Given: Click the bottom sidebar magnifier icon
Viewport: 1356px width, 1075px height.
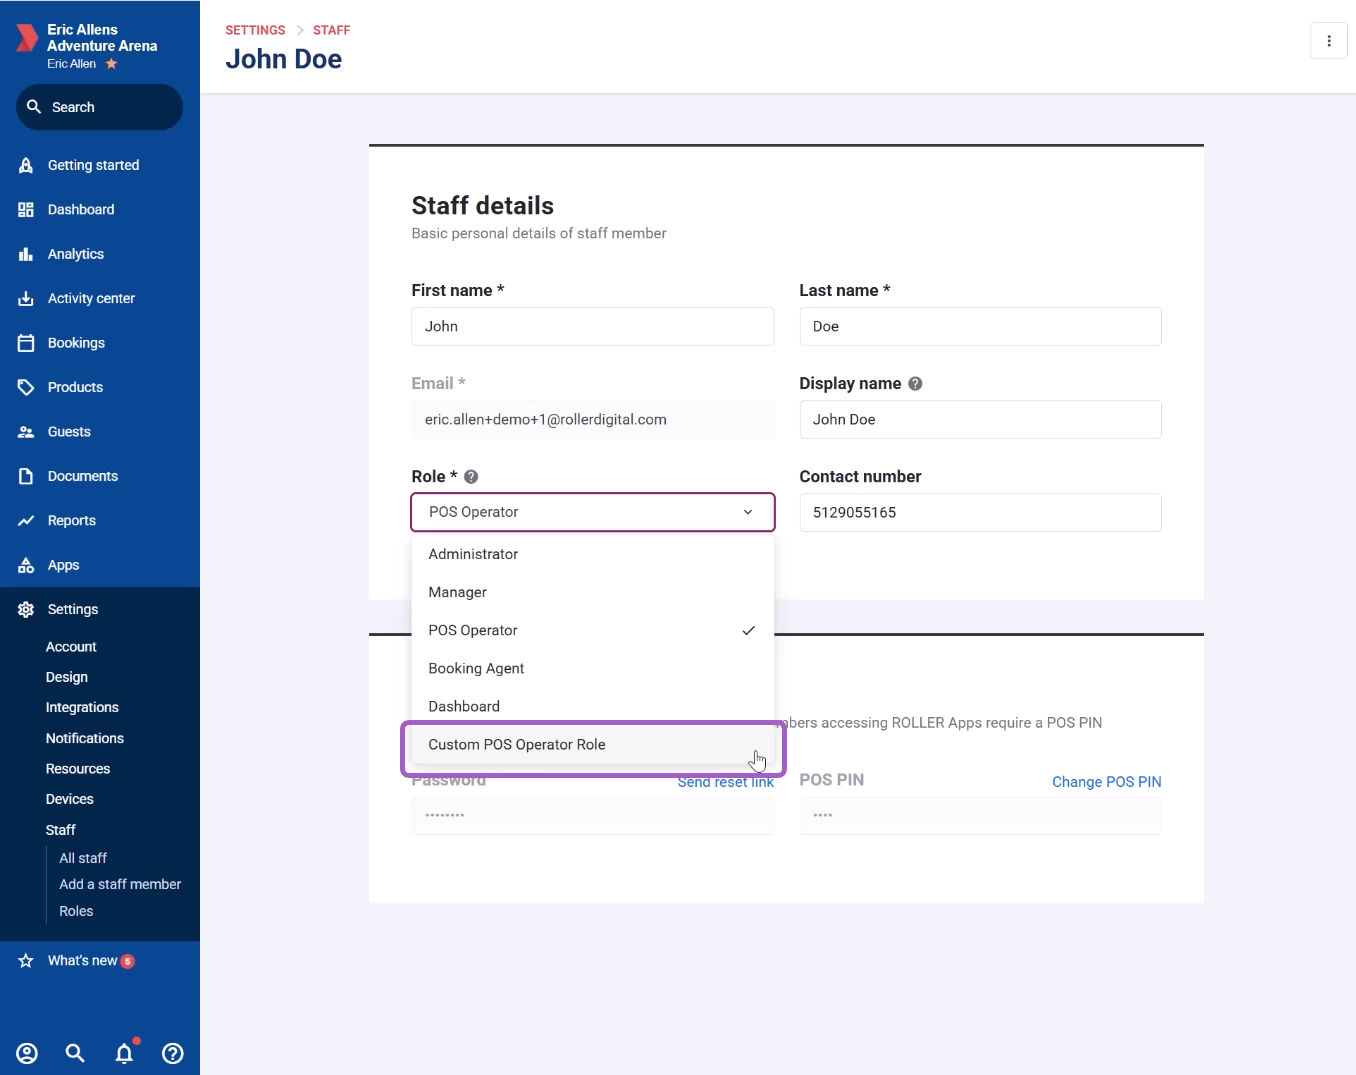Looking at the screenshot, I should (75, 1053).
